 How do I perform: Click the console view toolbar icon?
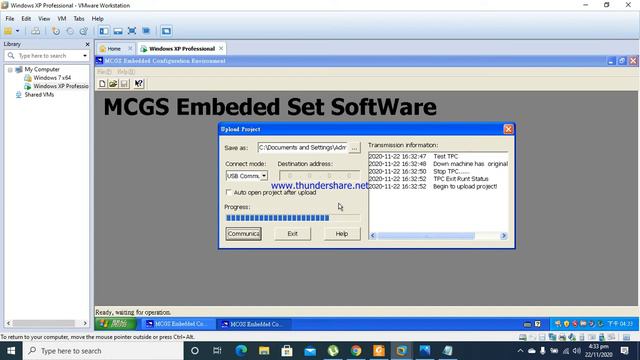(166, 31)
